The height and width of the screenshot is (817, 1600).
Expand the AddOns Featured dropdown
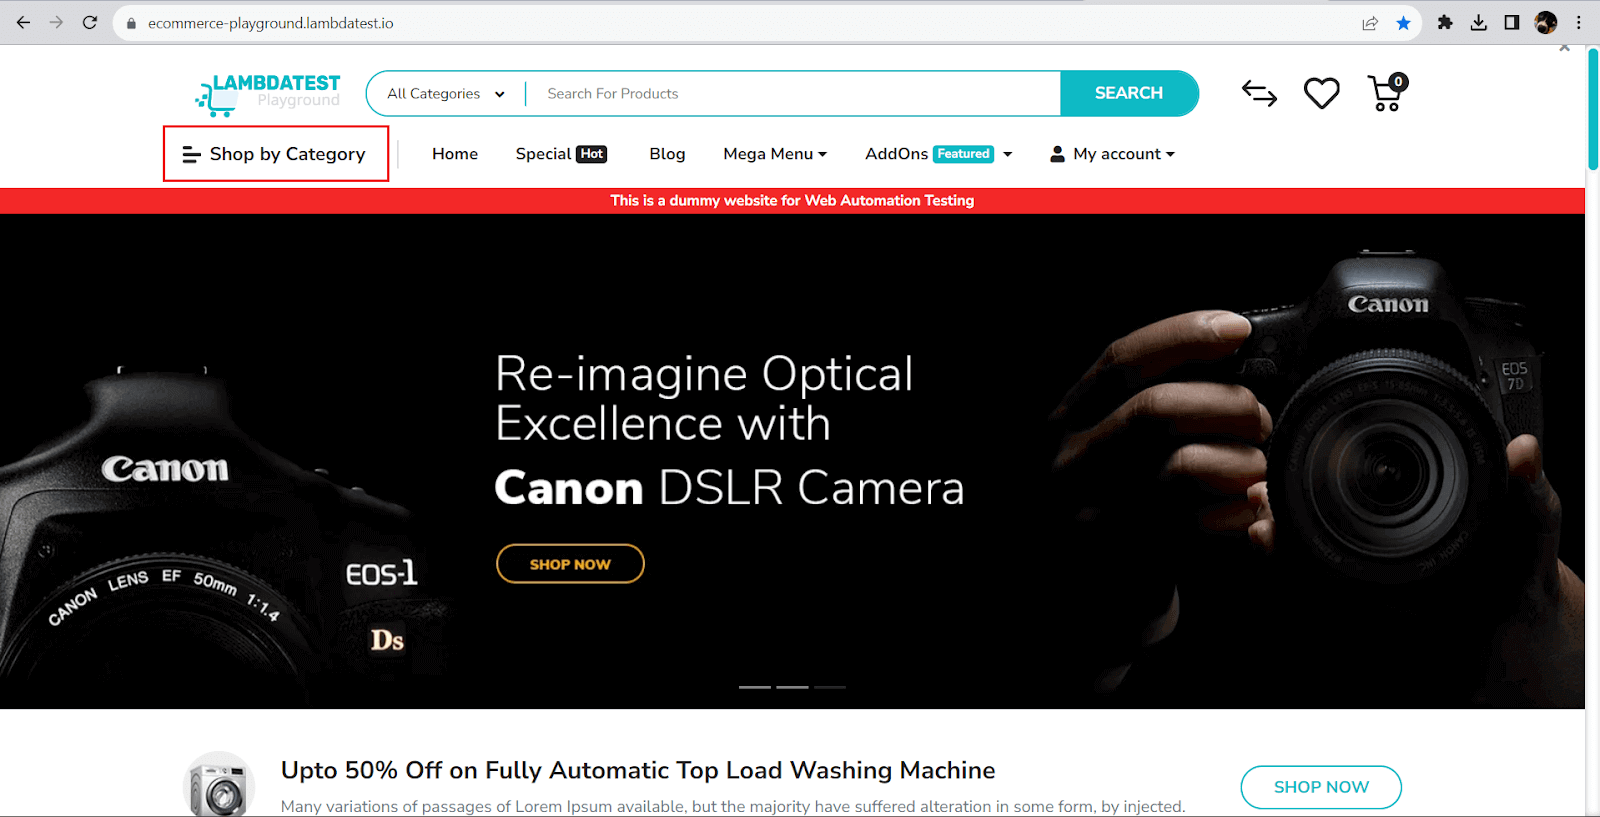coord(939,154)
